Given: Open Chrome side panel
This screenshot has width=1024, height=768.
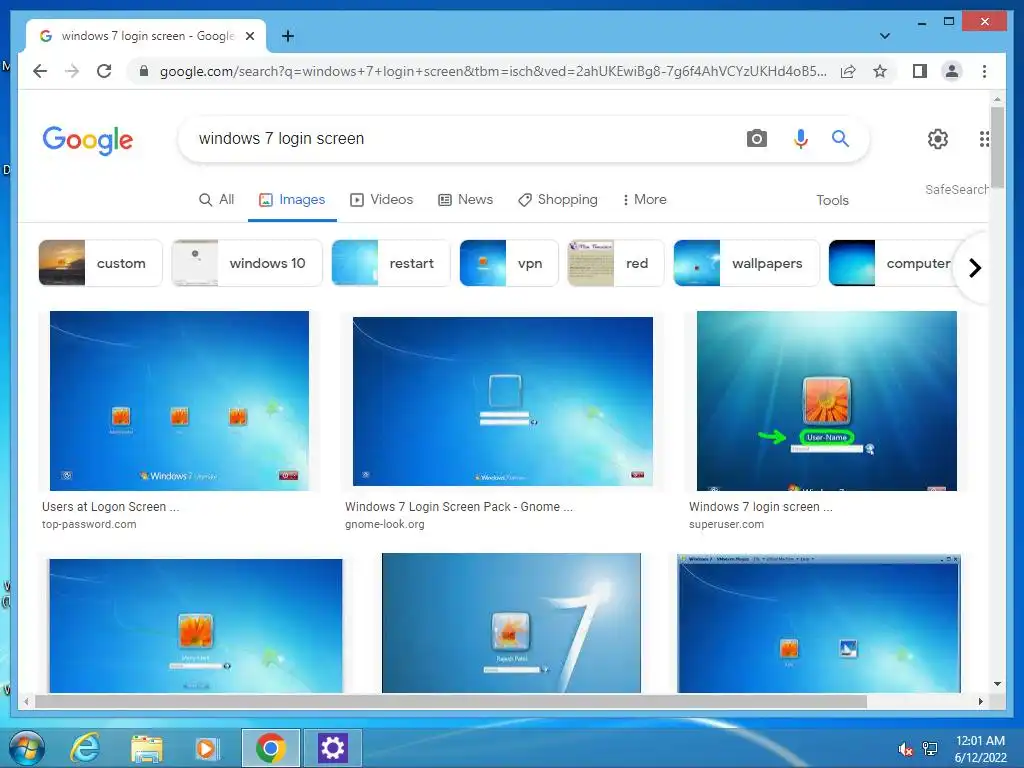Looking at the screenshot, I should point(920,71).
